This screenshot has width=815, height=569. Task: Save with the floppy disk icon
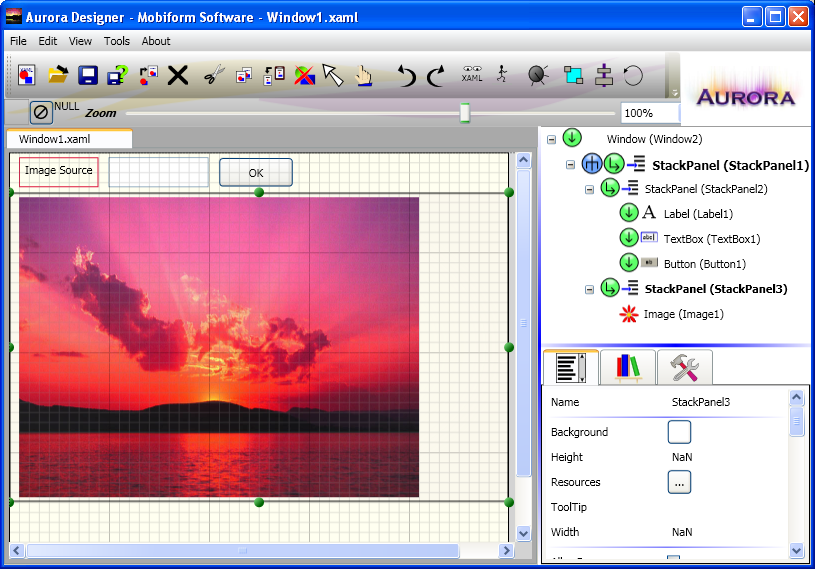pos(88,75)
